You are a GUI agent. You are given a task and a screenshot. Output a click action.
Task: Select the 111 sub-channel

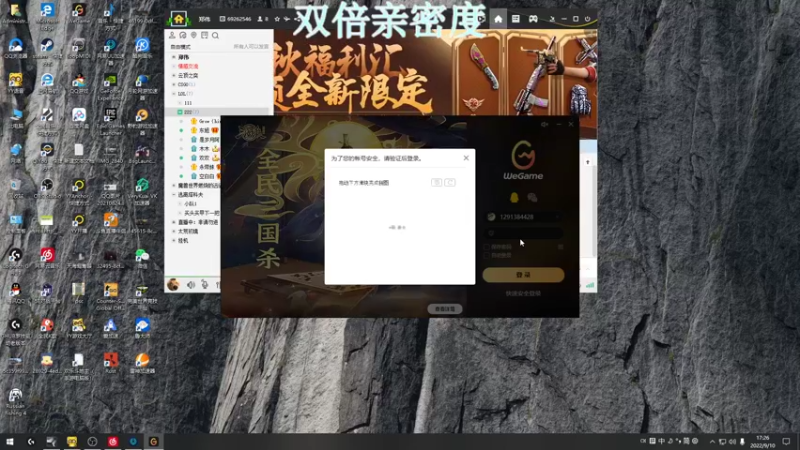pos(188,103)
